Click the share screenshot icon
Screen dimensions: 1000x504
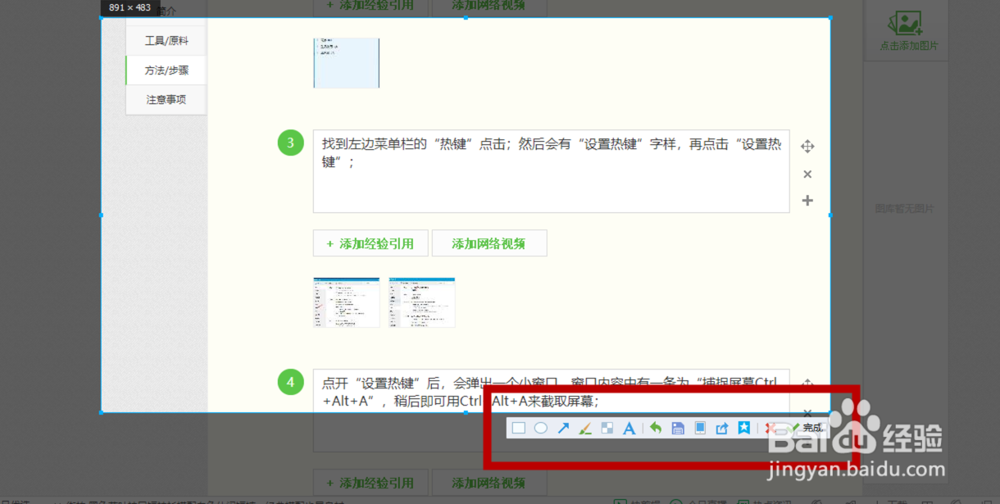[721, 428]
